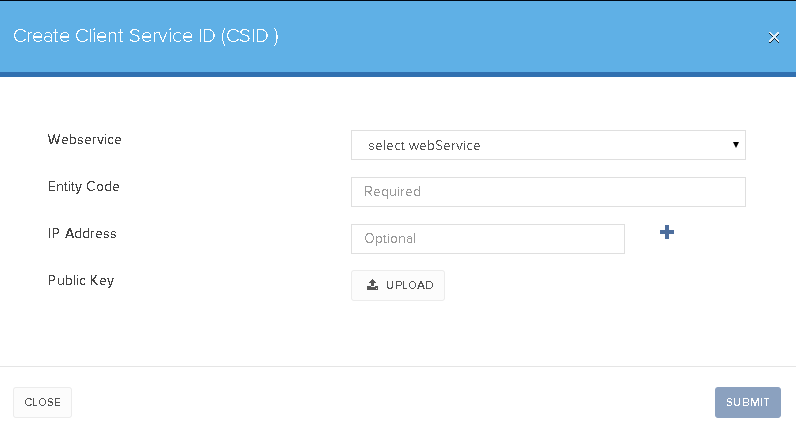Image resolution: width=796 pixels, height=433 pixels.
Task: Focus the Entity Code required field
Action: tap(548, 192)
